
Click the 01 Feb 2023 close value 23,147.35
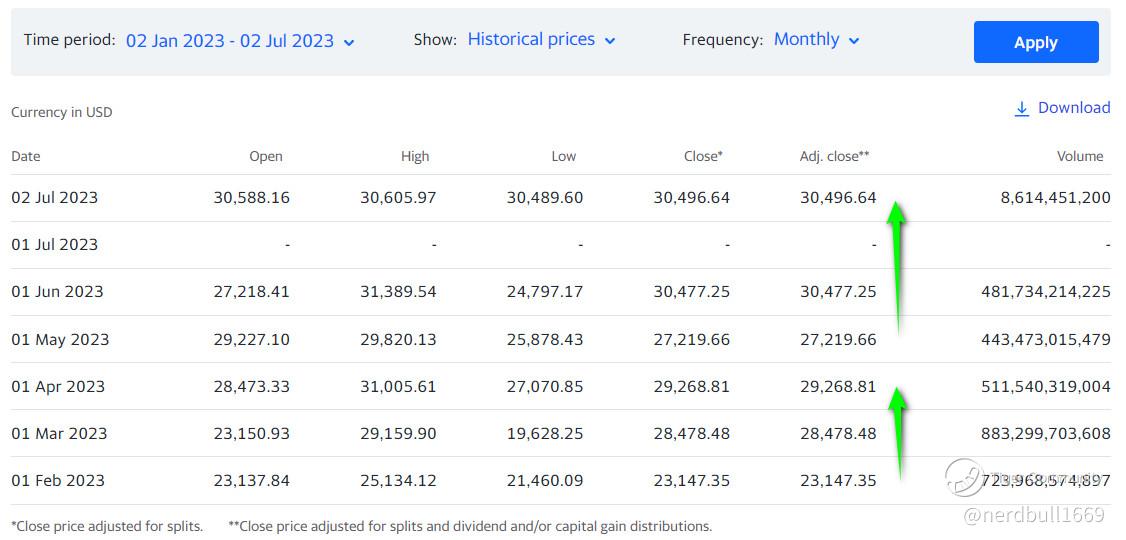[691, 481]
